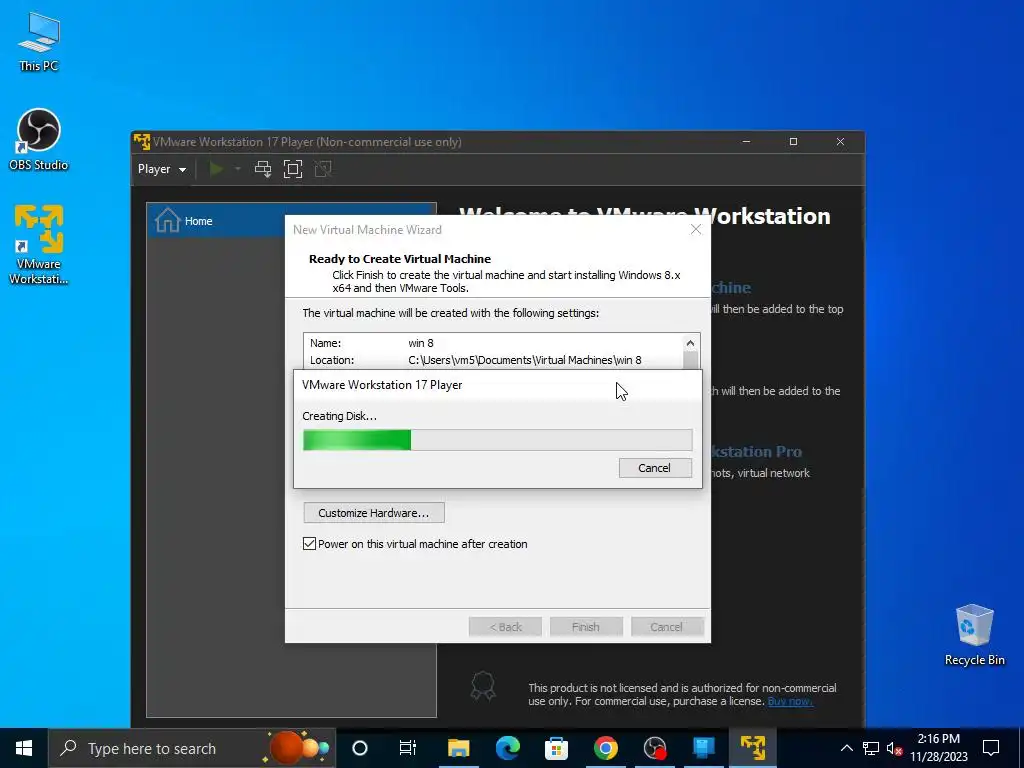Minimize the VMware Workstation Player window
Viewport: 1024px width, 768px height.
746,141
